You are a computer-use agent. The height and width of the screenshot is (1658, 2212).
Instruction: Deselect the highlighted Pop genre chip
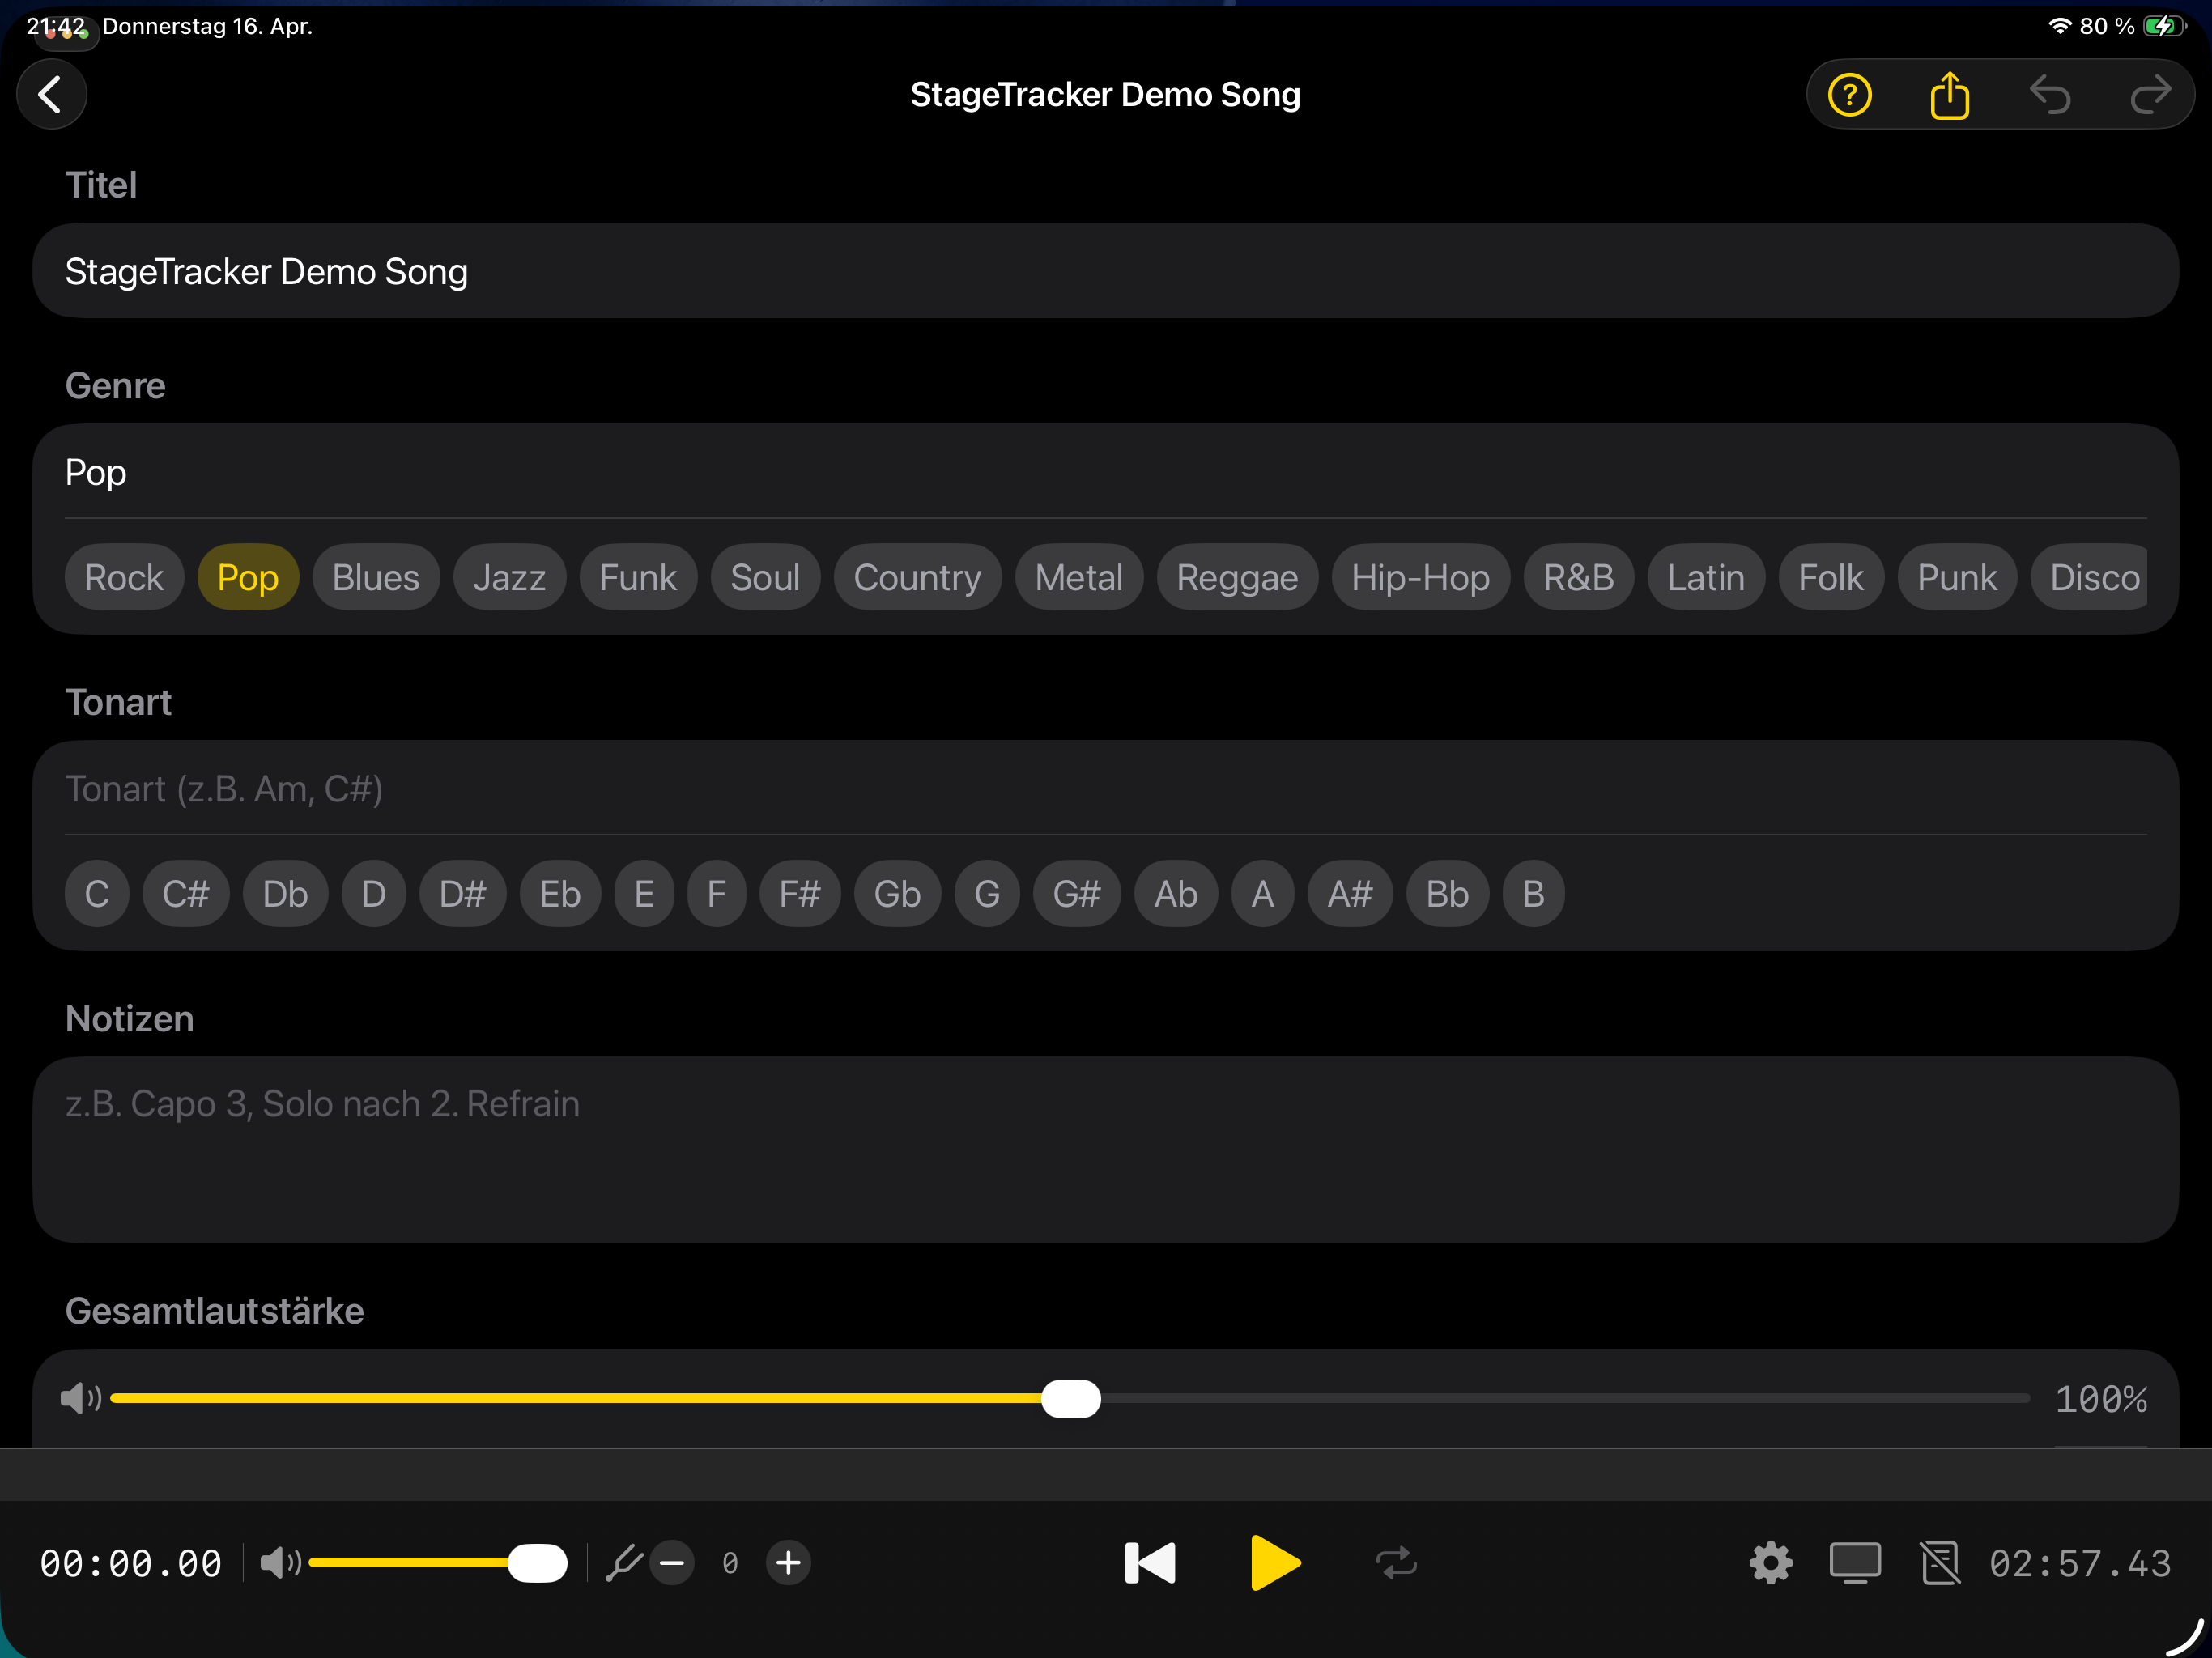pos(248,577)
